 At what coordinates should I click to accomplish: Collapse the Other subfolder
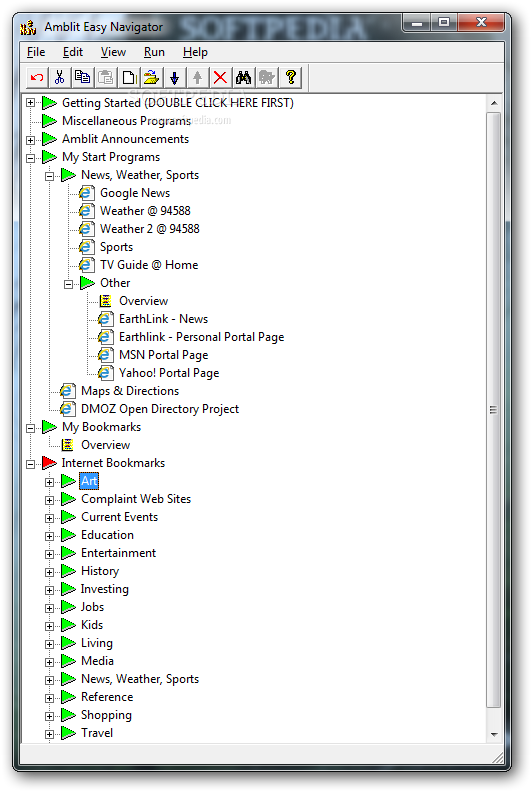click(x=68, y=284)
